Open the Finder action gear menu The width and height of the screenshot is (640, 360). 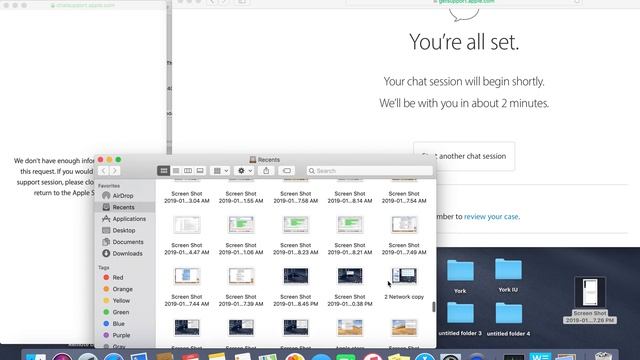(245, 171)
